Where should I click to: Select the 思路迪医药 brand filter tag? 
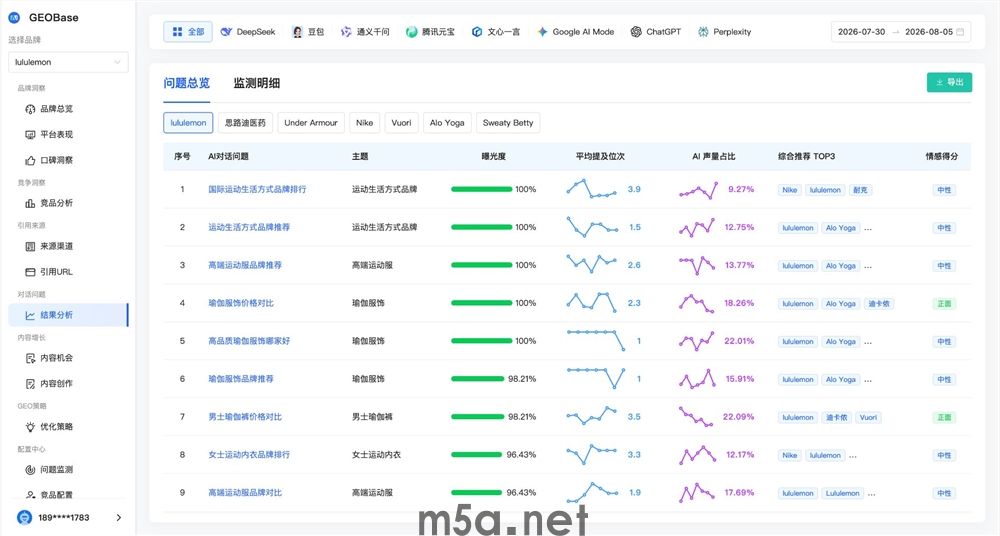246,123
